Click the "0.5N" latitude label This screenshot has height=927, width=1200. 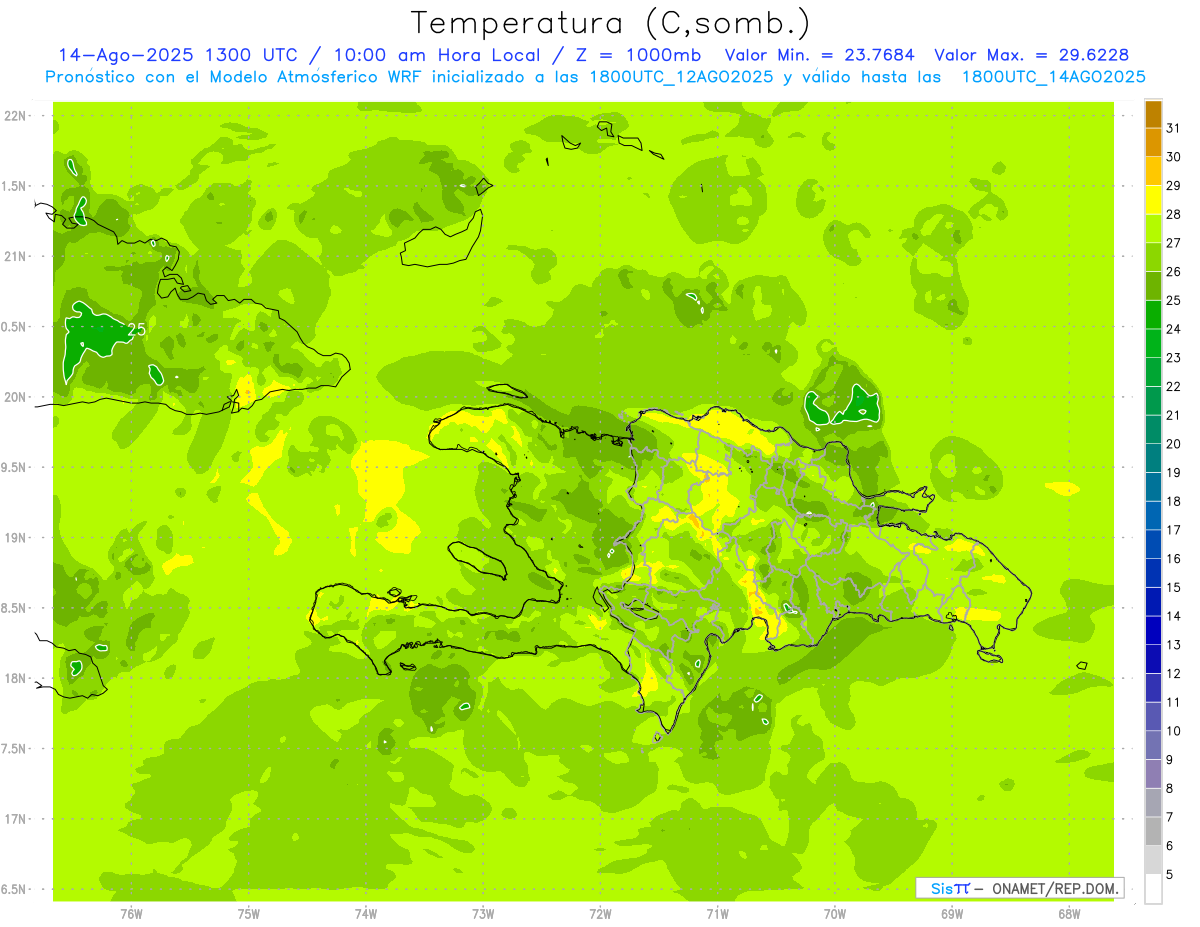click(x=14, y=327)
